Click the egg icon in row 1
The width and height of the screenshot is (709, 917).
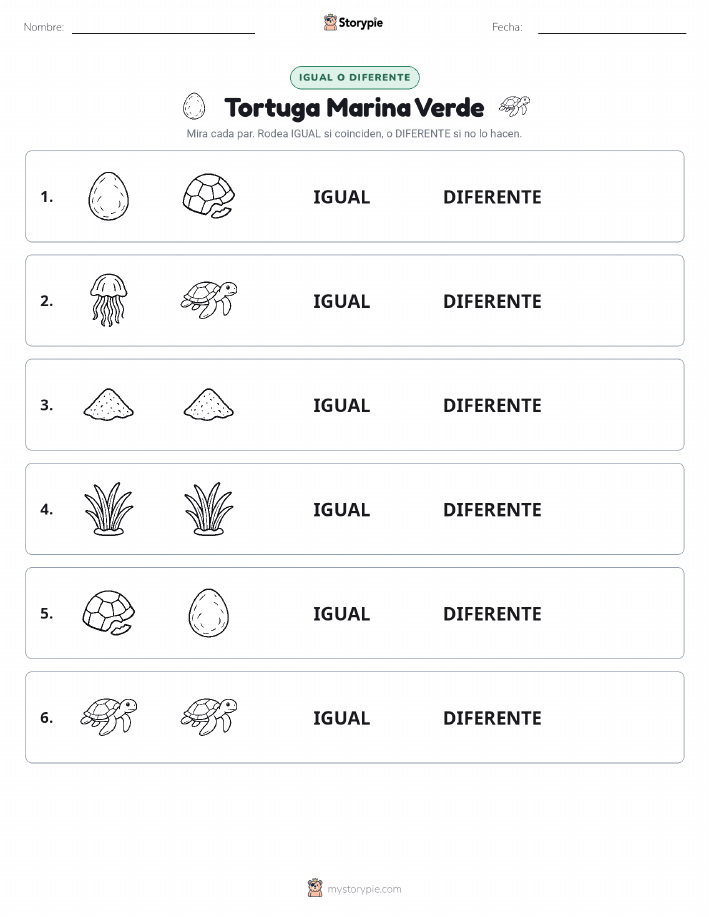[108, 196]
